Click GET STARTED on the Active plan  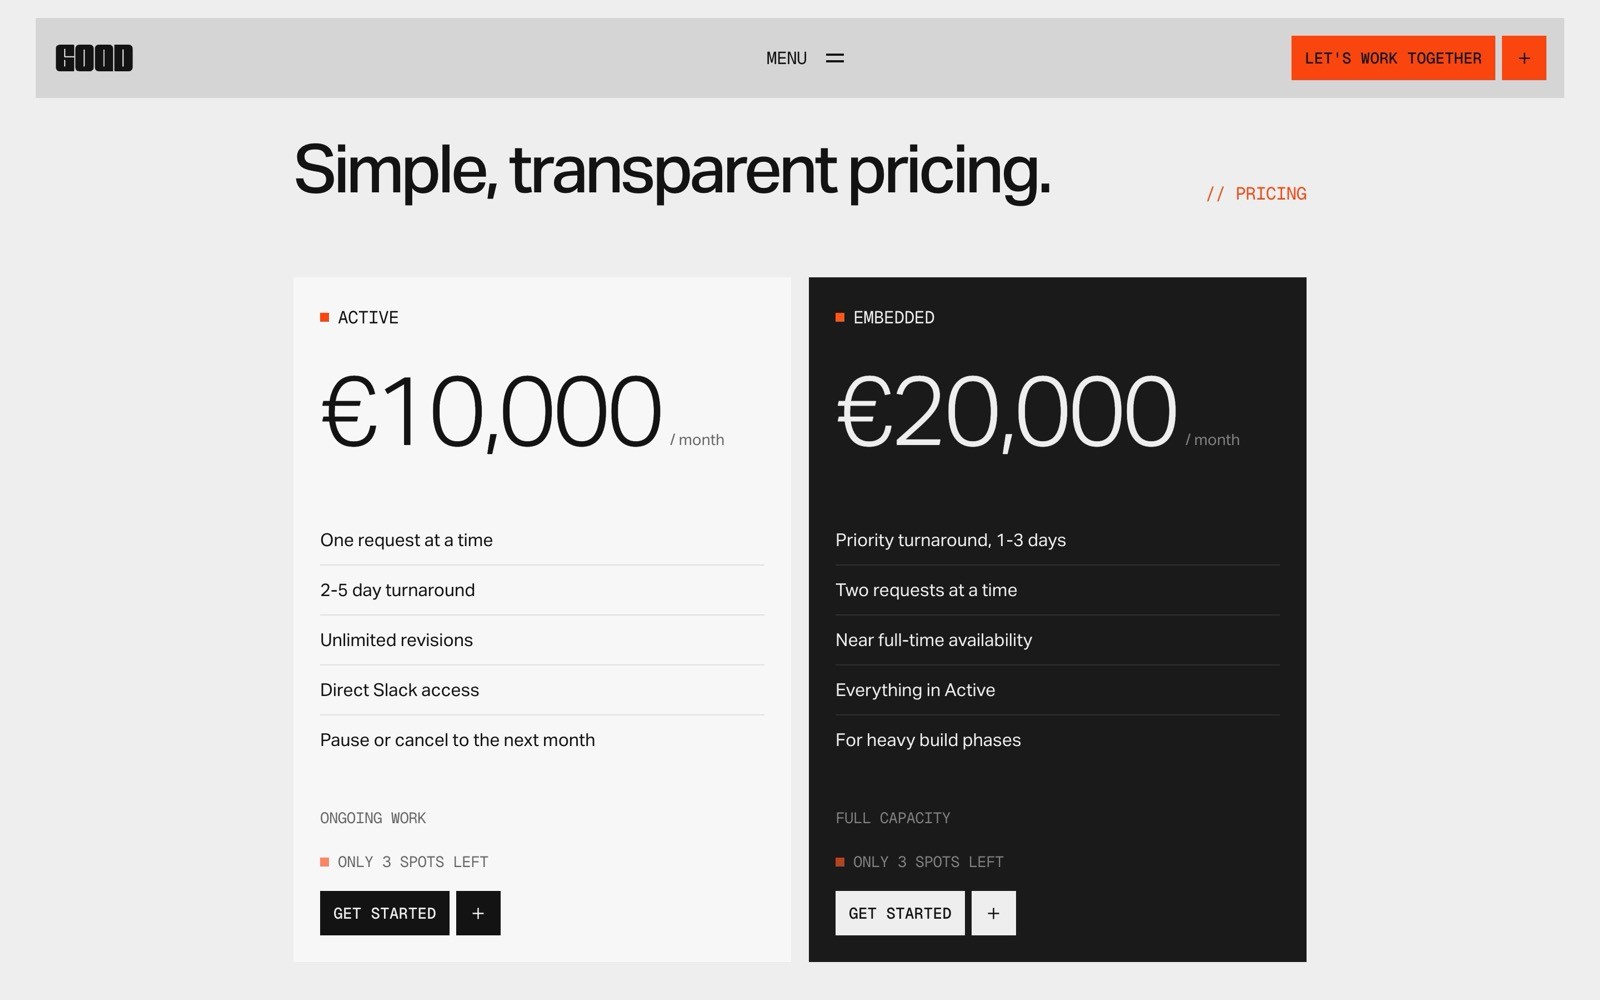coord(384,912)
